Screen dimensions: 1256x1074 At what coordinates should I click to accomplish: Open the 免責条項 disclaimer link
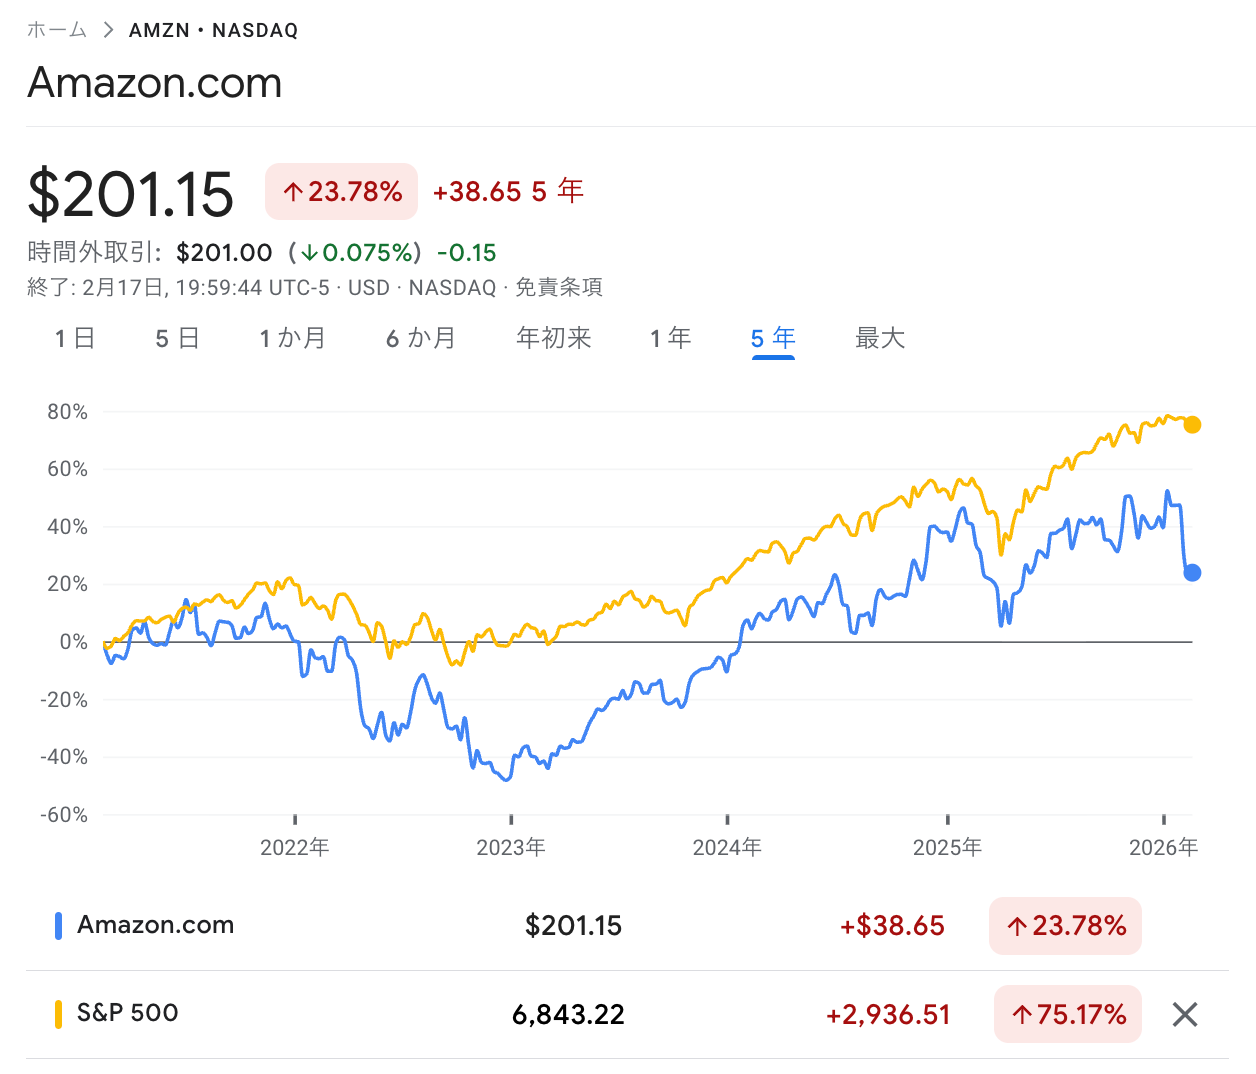[559, 288]
